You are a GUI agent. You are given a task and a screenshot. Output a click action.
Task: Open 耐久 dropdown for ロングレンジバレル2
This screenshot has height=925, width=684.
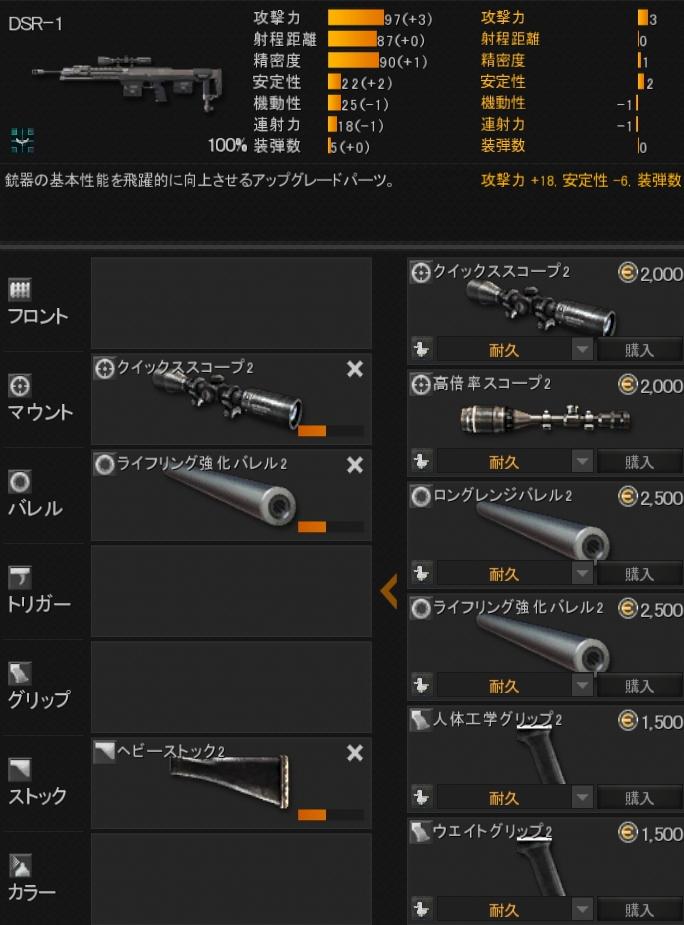coord(582,573)
